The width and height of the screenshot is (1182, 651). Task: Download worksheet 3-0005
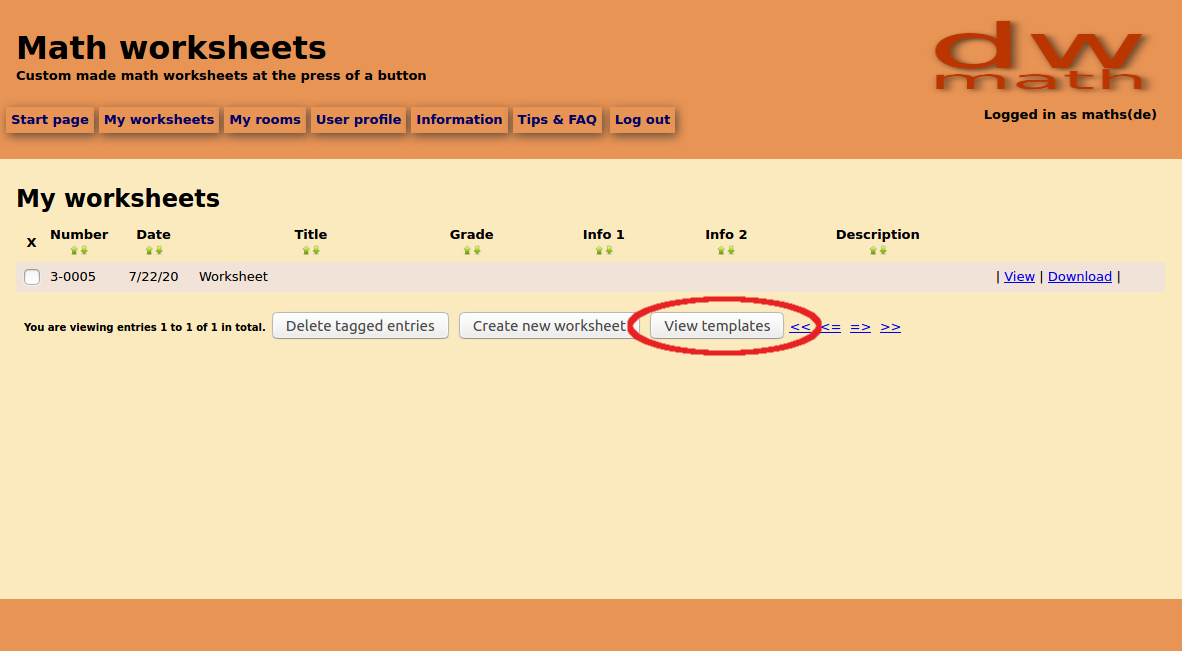tap(1079, 276)
